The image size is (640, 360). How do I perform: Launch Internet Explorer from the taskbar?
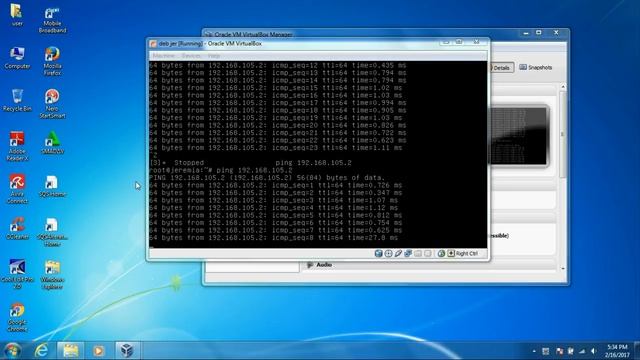(x=42, y=351)
